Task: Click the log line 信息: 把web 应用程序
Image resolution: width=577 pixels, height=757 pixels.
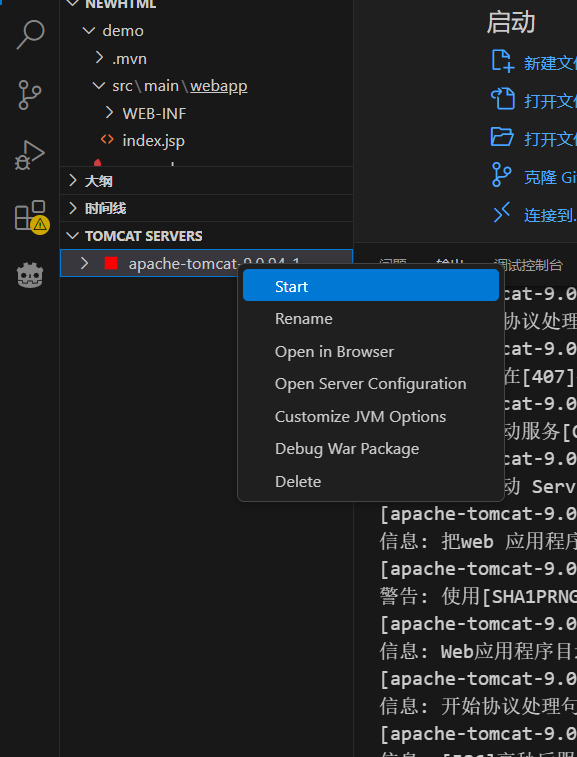Action: point(478,541)
